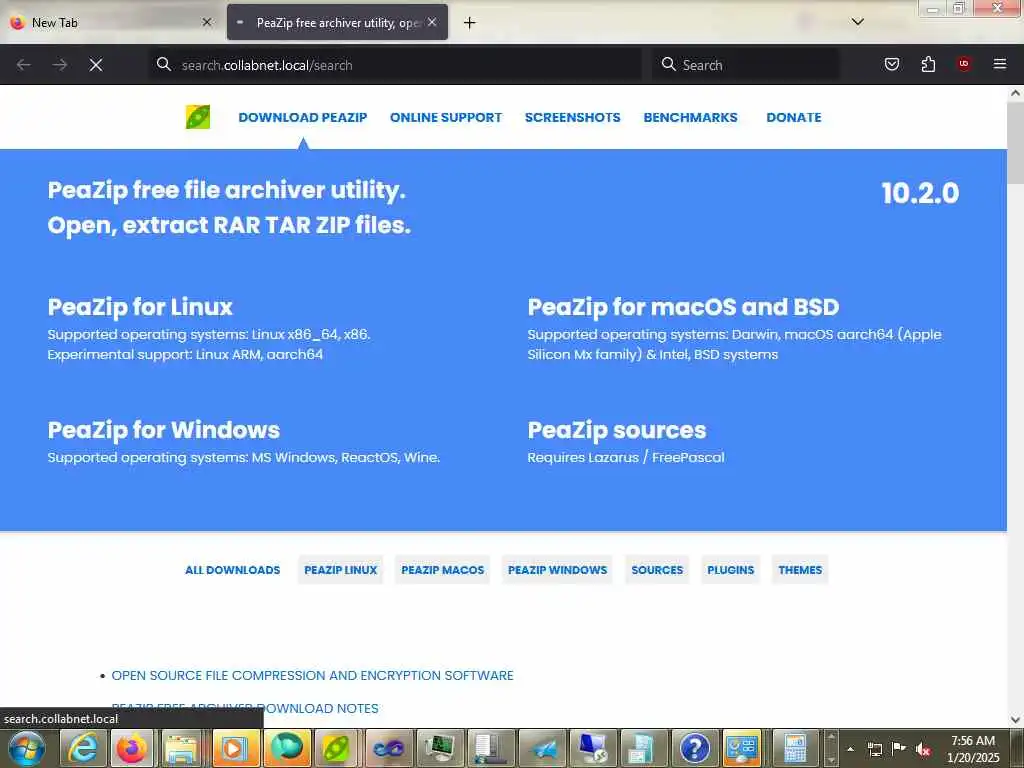
Task: Click the PLUGINS button
Action: 730,569
